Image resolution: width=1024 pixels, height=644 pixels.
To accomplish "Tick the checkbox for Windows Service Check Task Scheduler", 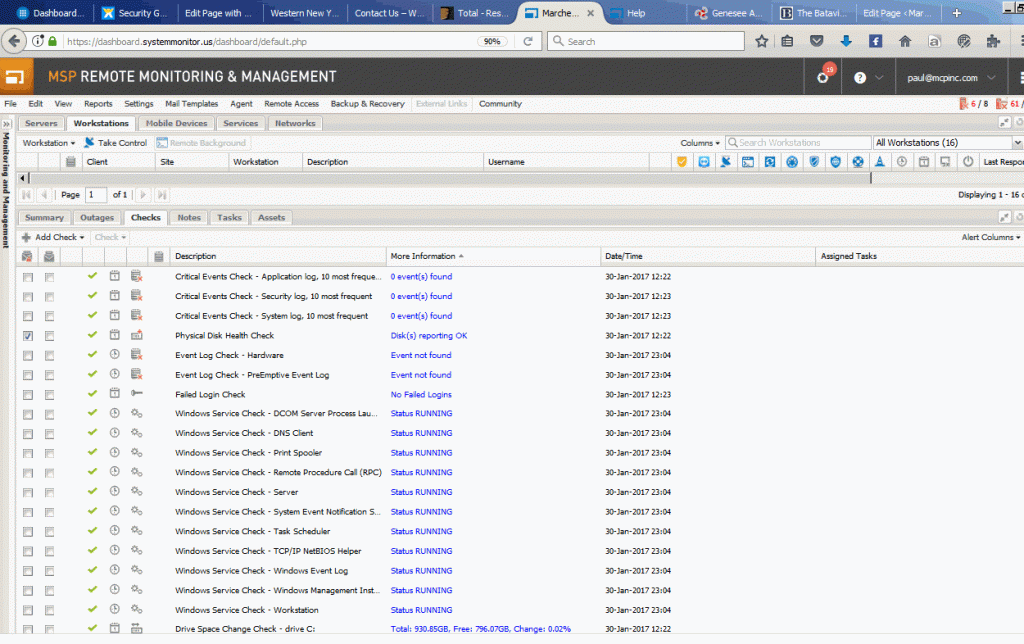I will (x=27, y=532).
